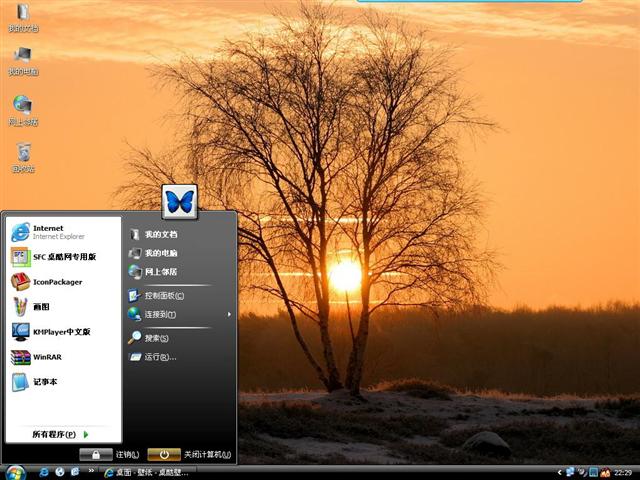Click the 22:29 taskbar clock
This screenshot has width=640, height=480.
click(623, 473)
